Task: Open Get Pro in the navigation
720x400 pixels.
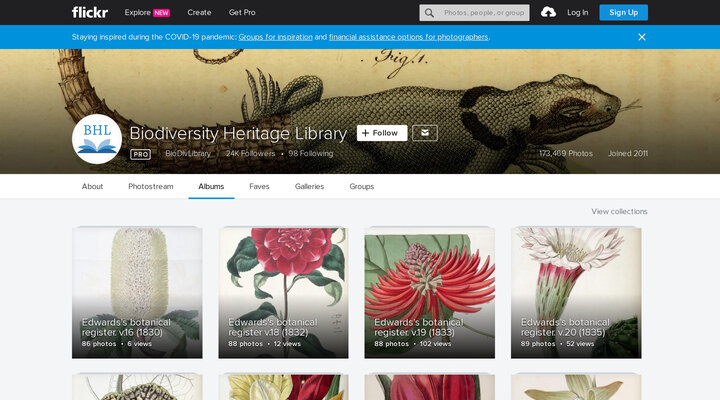Action: coord(242,12)
